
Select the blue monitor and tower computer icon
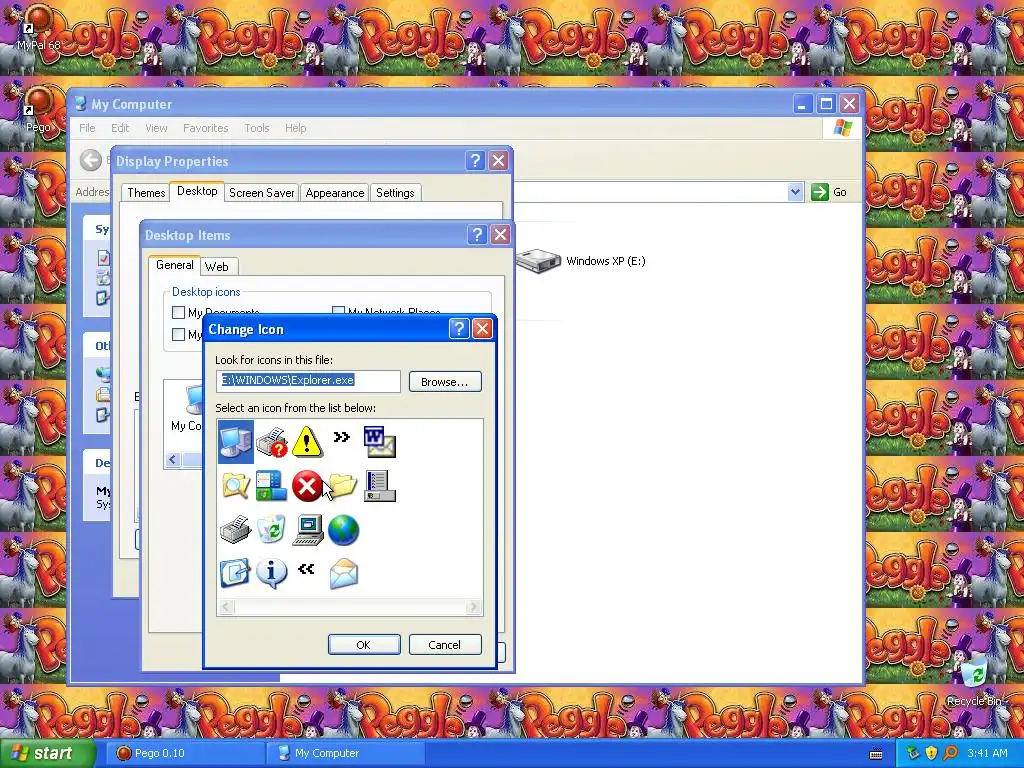(236, 442)
